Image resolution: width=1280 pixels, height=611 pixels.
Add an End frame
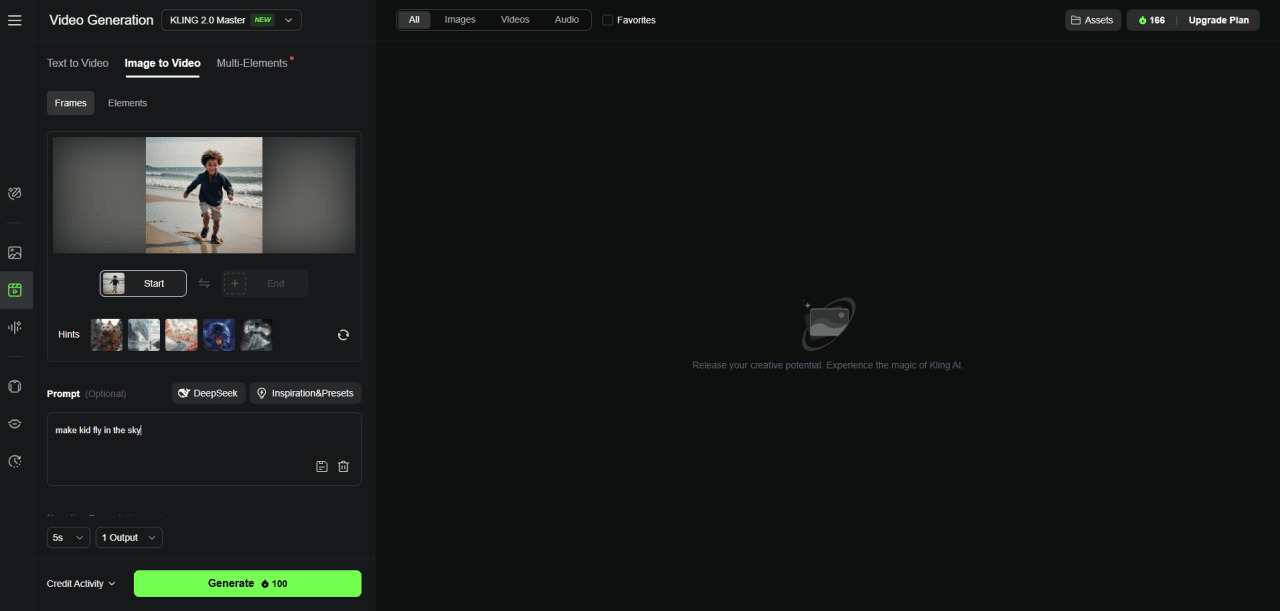[265, 284]
